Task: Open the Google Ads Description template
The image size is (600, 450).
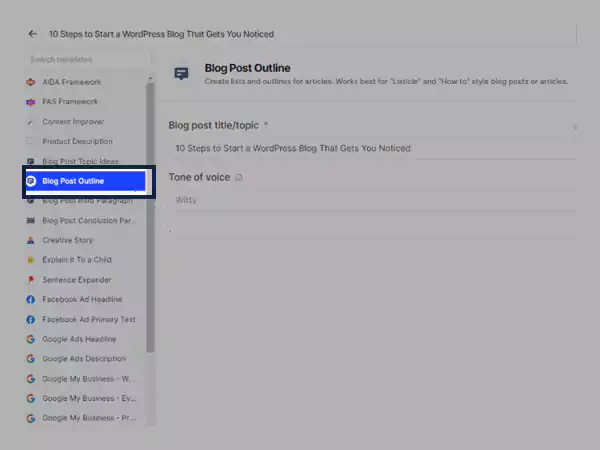Action: pos(84,359)
